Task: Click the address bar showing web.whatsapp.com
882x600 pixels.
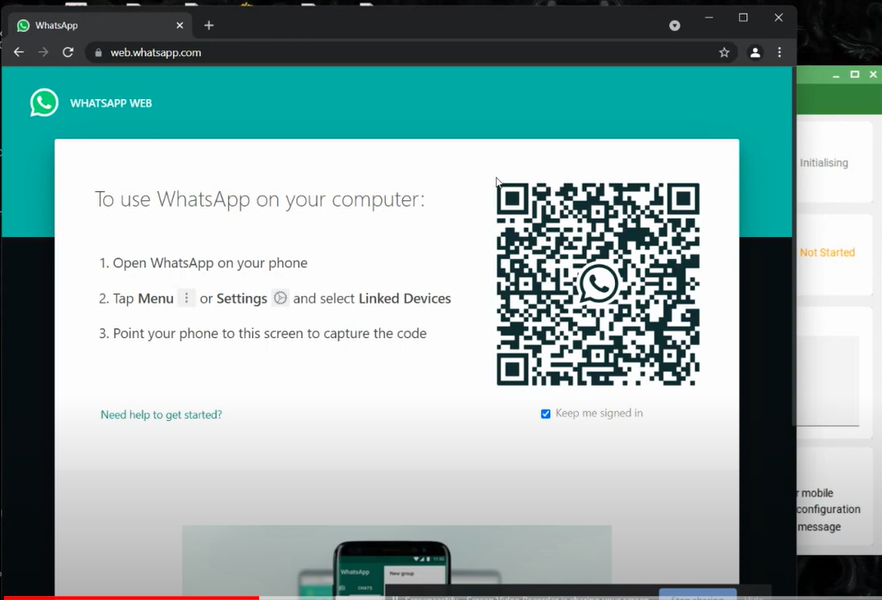Action: pyautogui.click(x=400, y=53)
